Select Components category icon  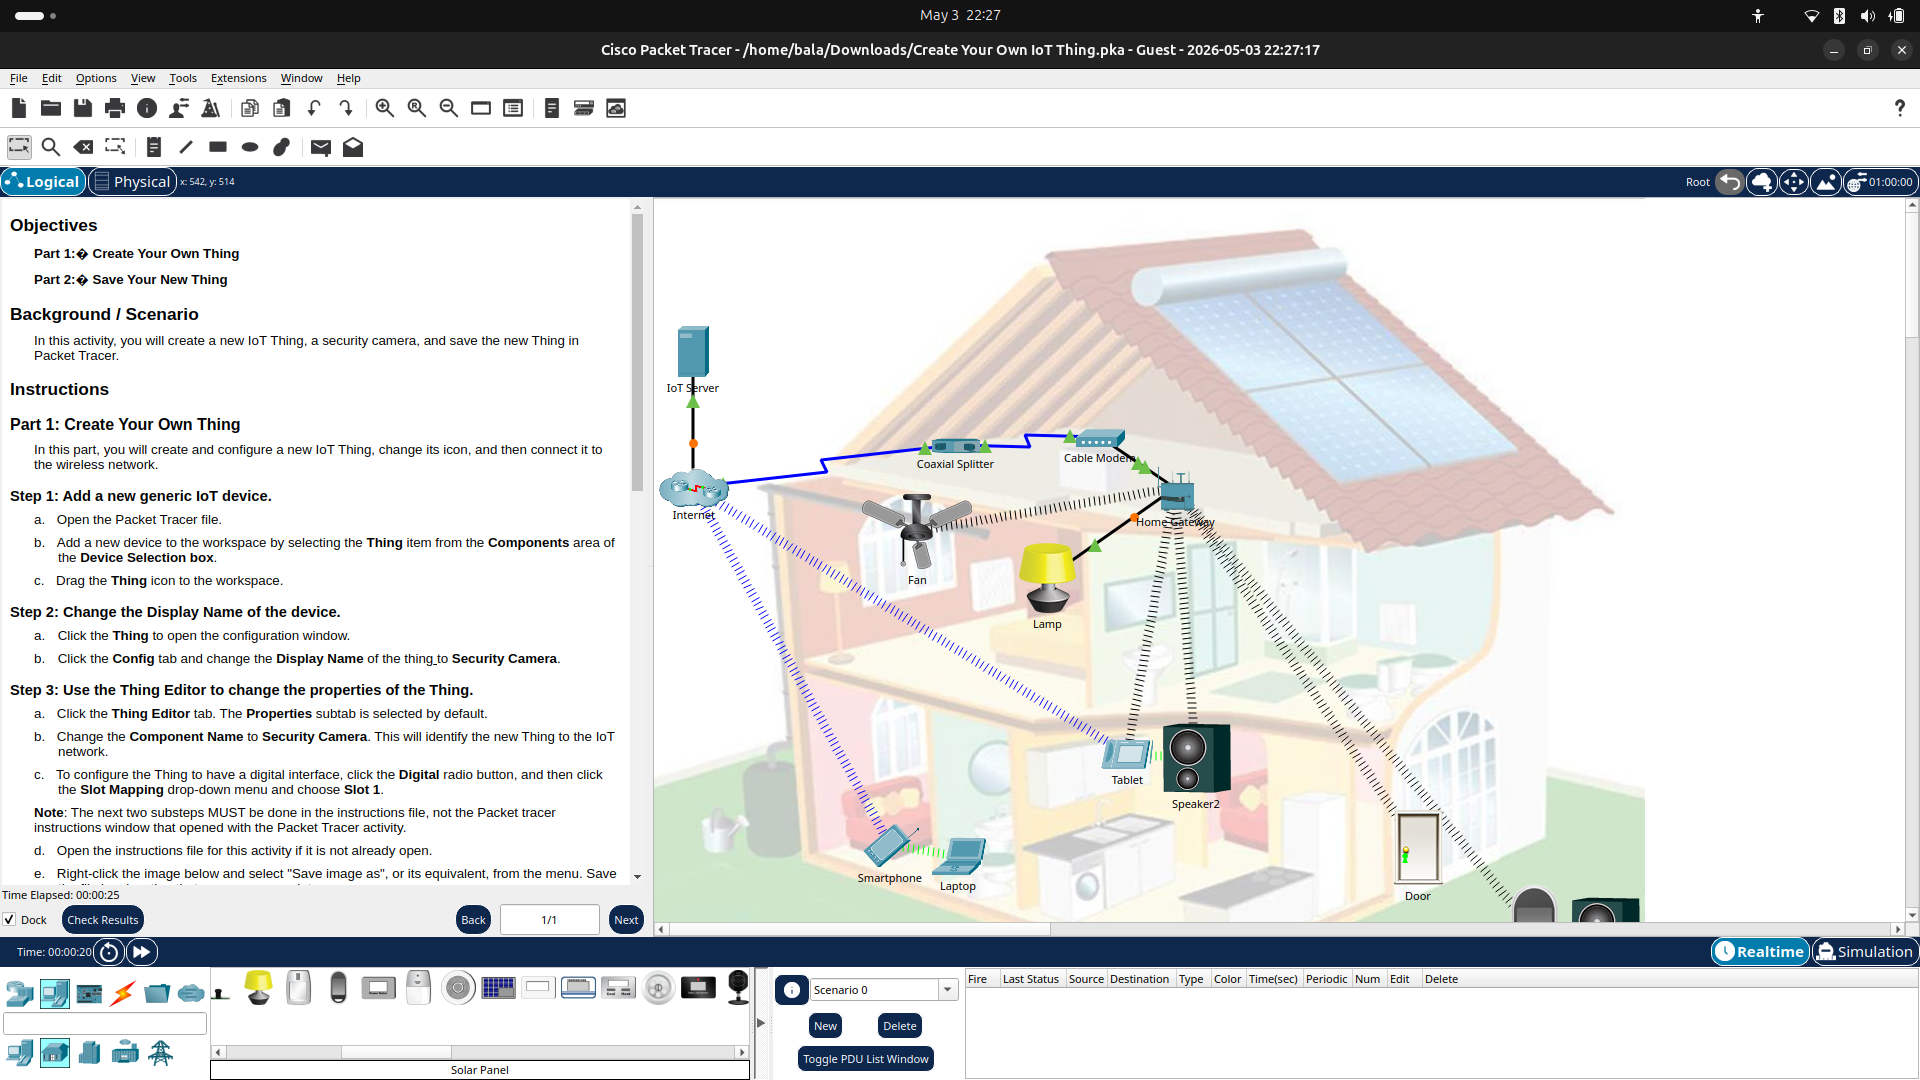(x=89, y=993)
